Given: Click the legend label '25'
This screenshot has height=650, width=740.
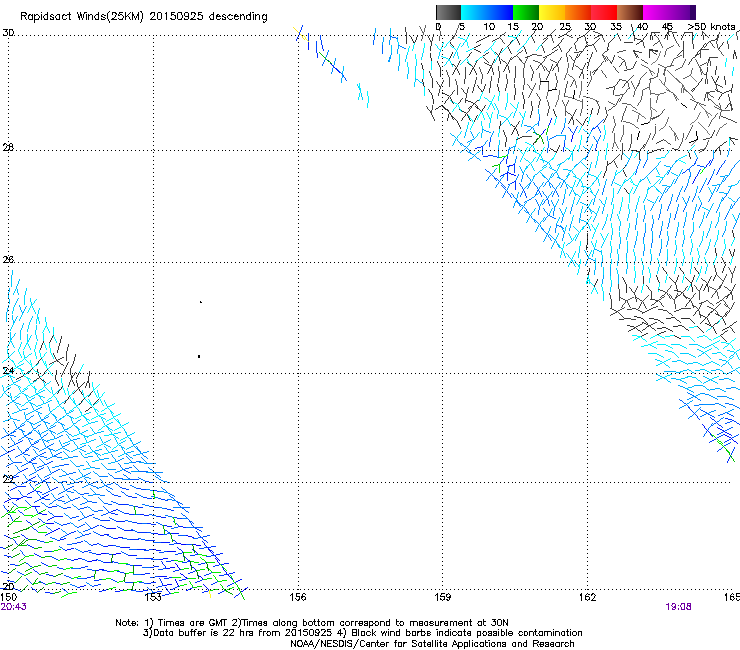Looking at the screenshot, I should coord(564,27).
